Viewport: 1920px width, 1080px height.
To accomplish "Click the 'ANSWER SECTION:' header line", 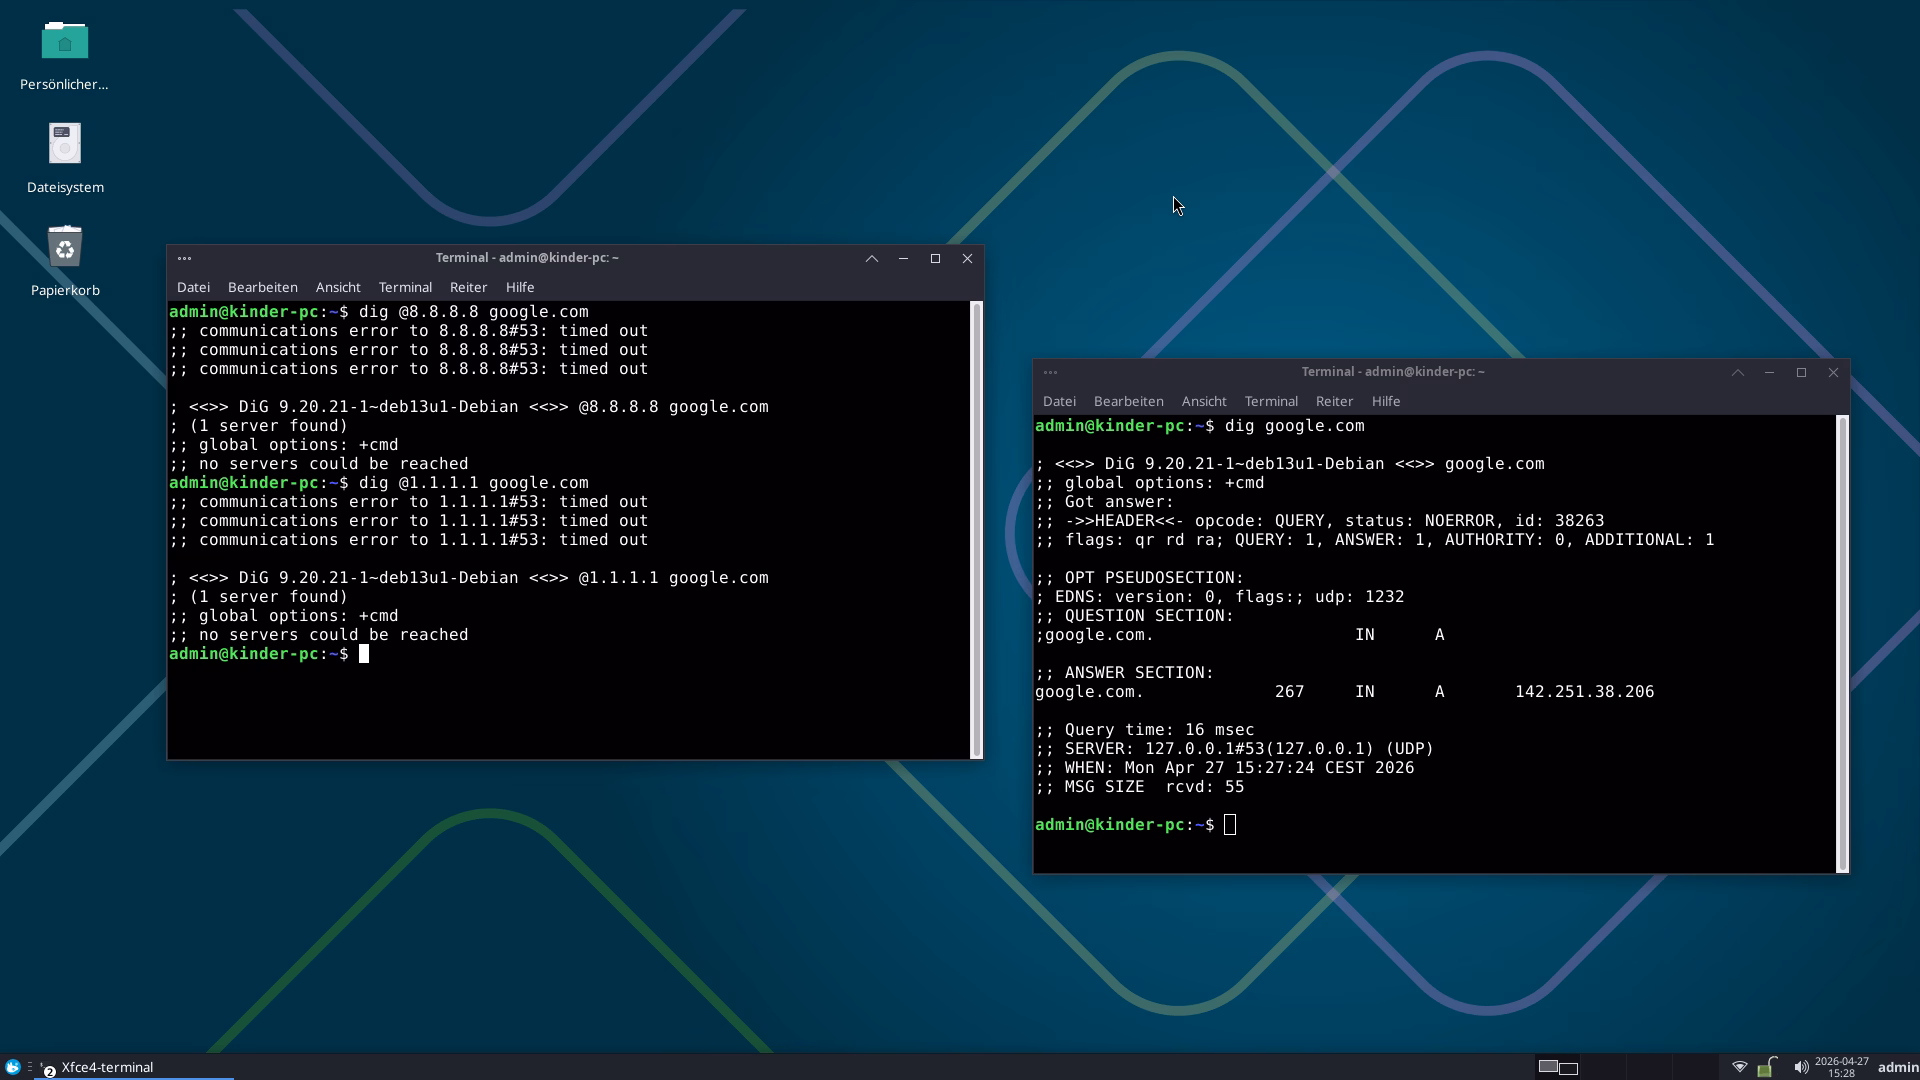I will (x=1125, y=673).
